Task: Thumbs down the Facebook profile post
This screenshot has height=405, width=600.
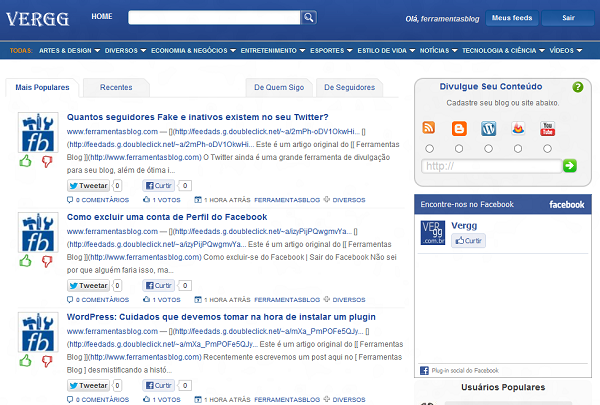Action: 47,262
